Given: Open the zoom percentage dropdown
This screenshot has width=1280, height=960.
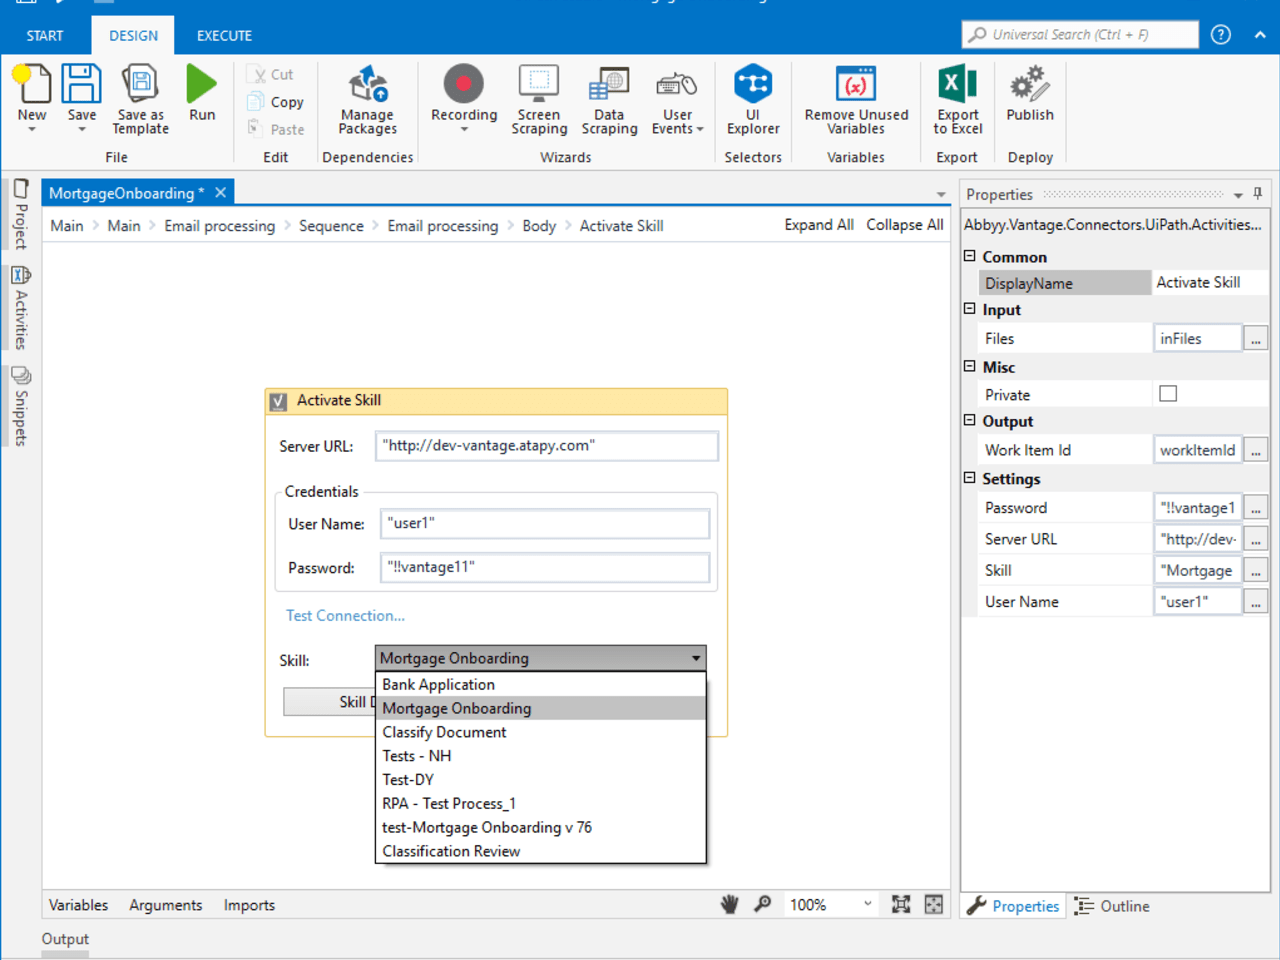Looking at the screenshot, I should tap(867, 904).
